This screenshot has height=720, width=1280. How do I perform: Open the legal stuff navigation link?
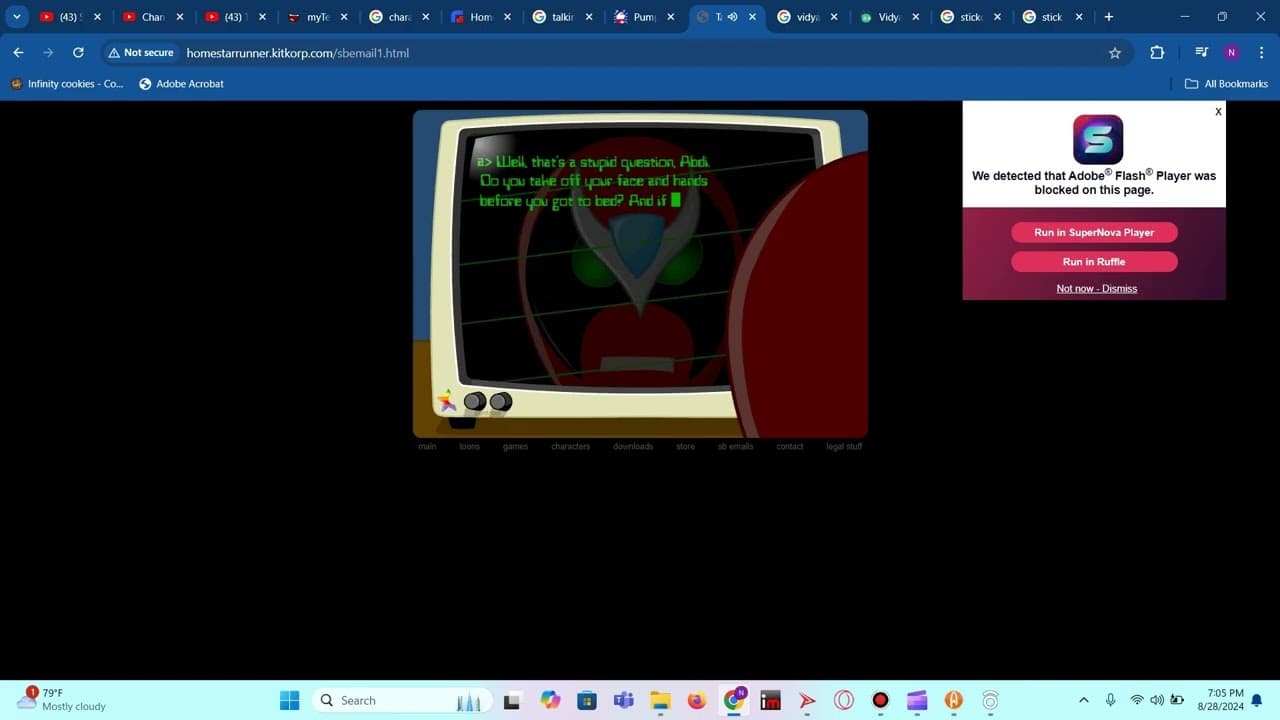coord(844,446)
